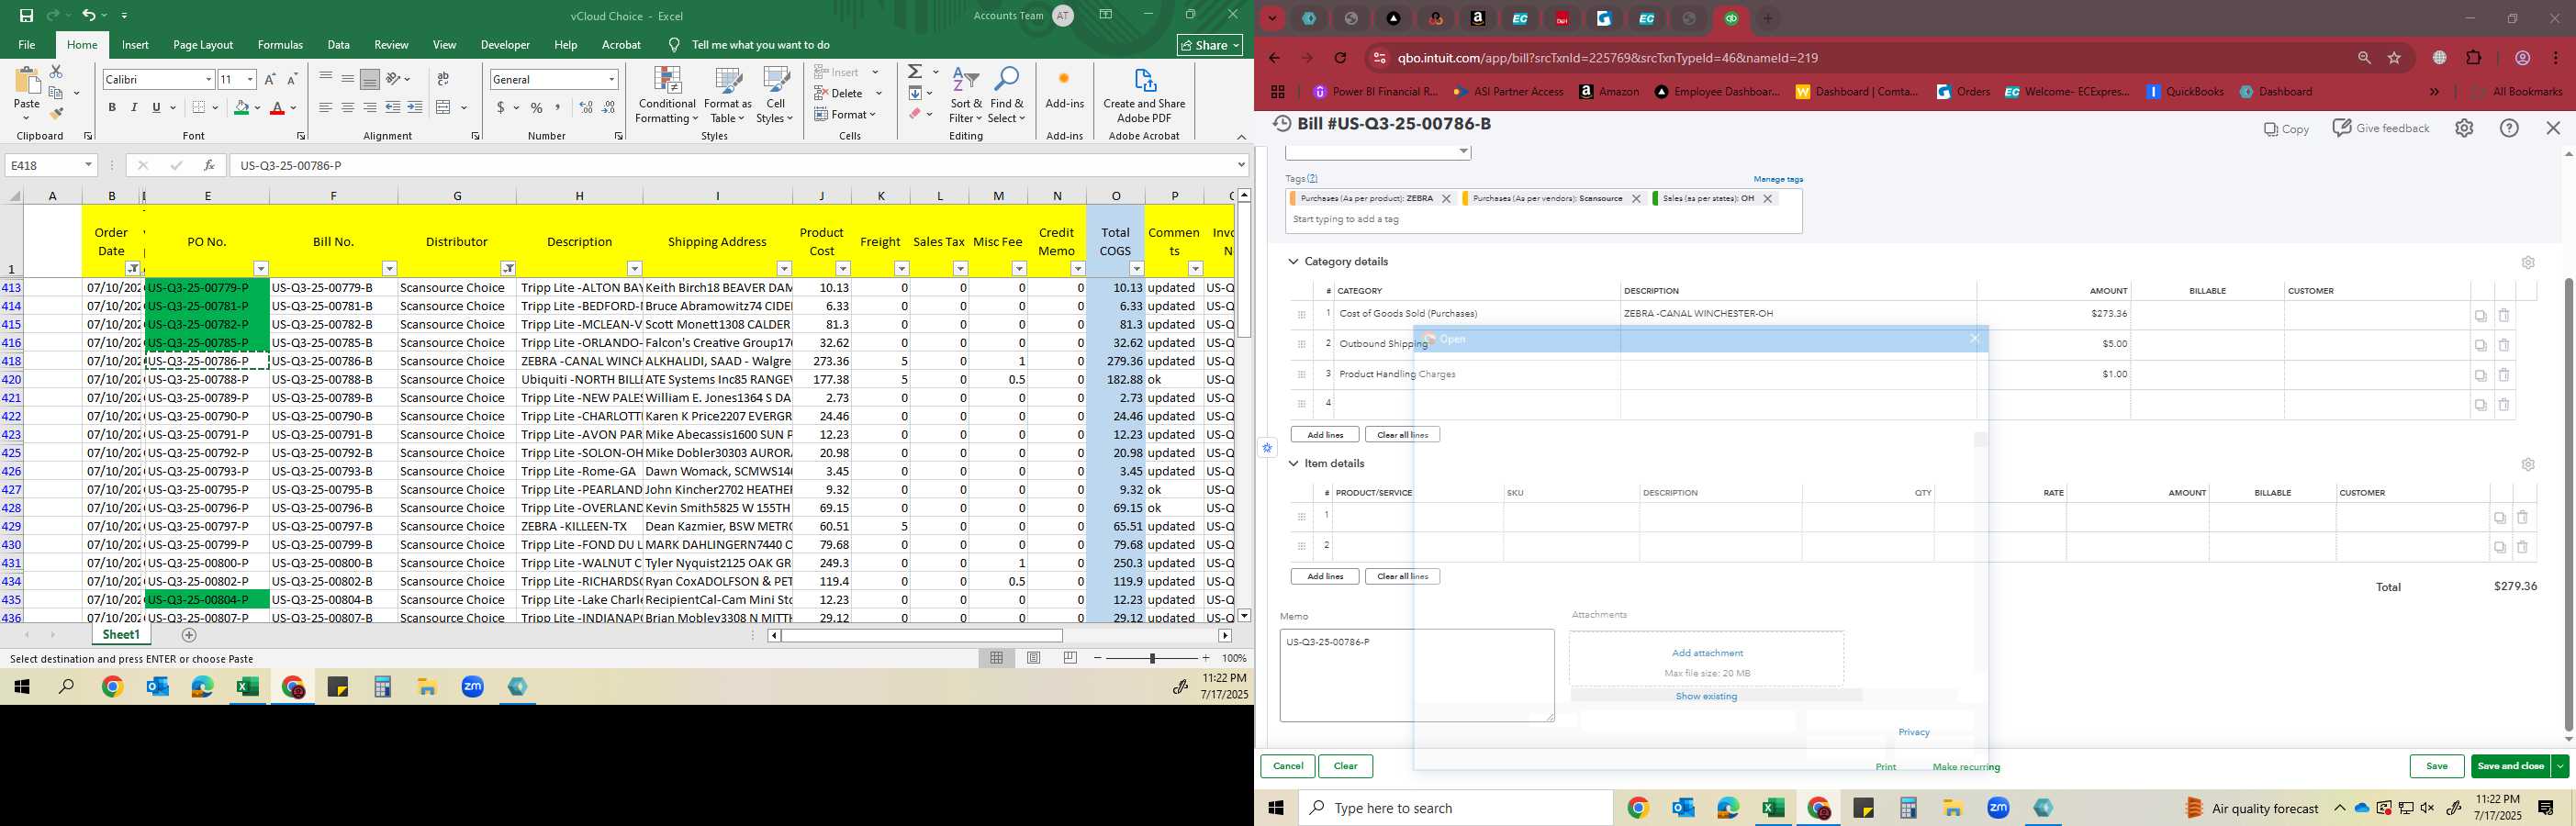This screenshot has width=2576, height=826.
Task: Open the PO No. column filter dropdown
Action: 261,268
